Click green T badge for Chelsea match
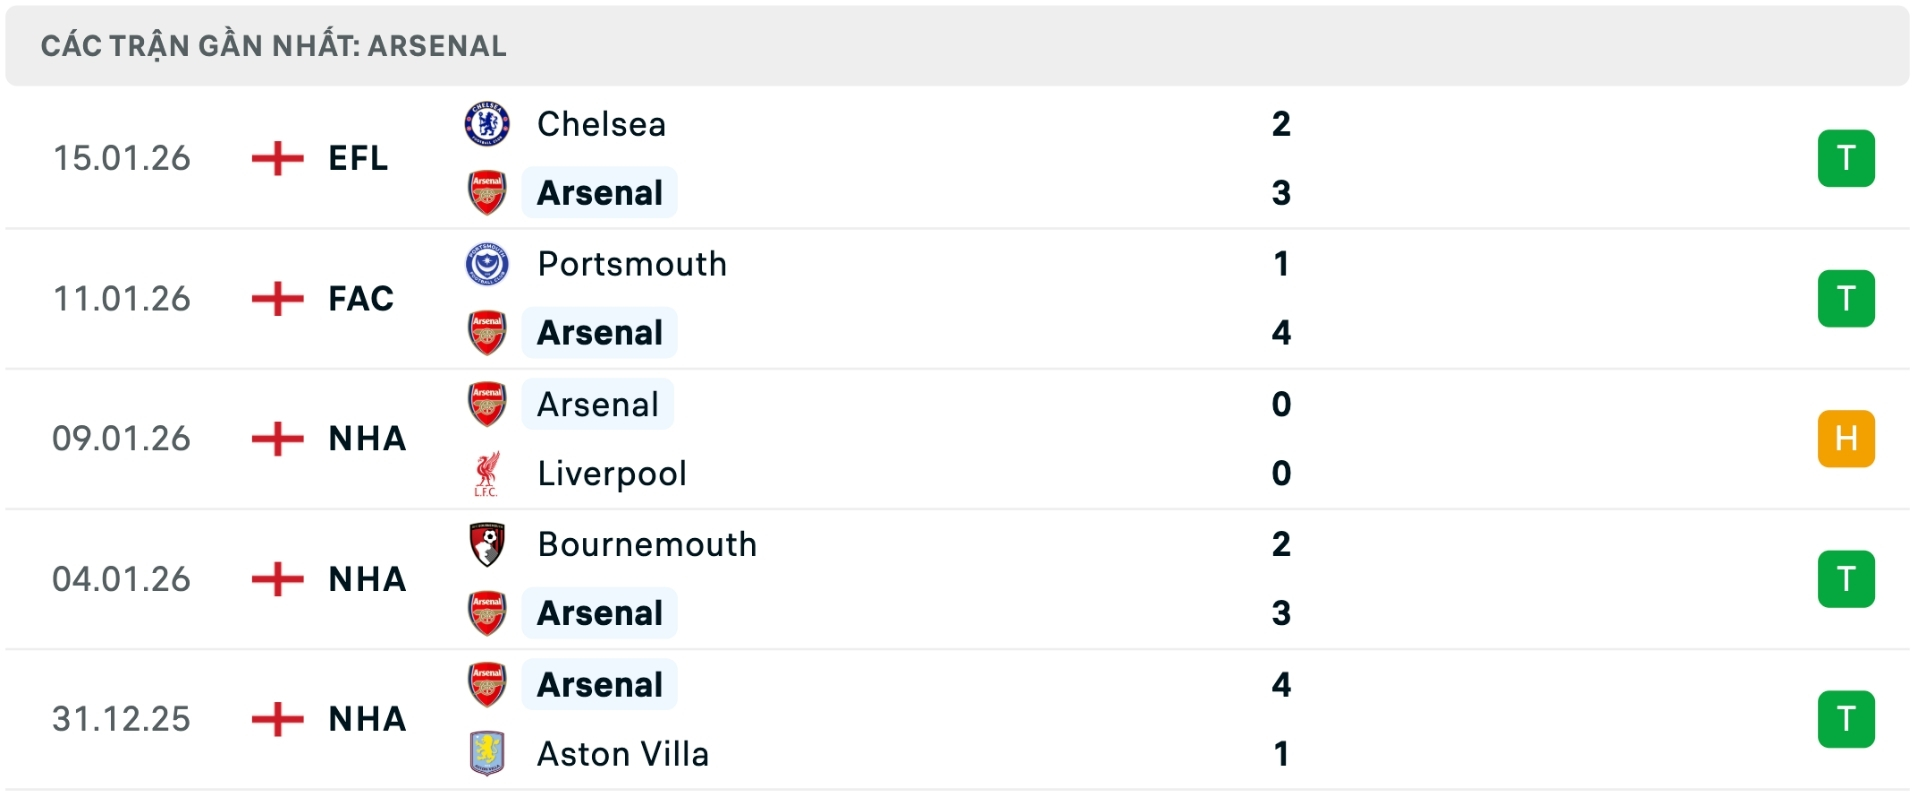This screenshot has height=792, width=1920. click(1846, 158)
